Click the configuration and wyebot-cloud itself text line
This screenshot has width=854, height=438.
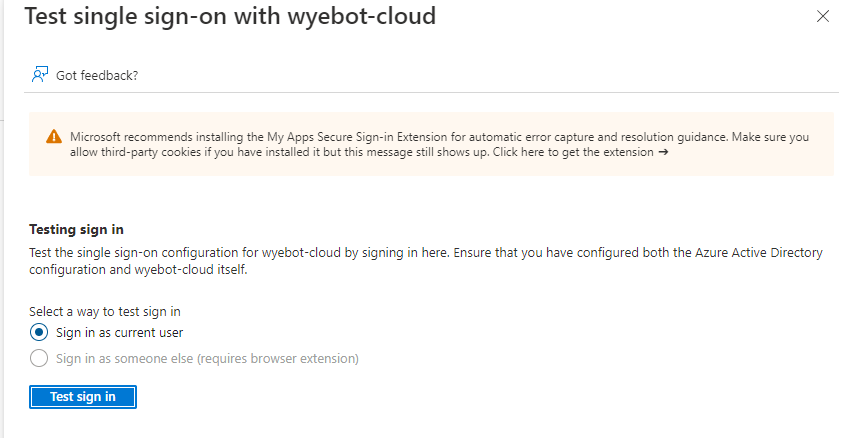[x=138, y=270]
